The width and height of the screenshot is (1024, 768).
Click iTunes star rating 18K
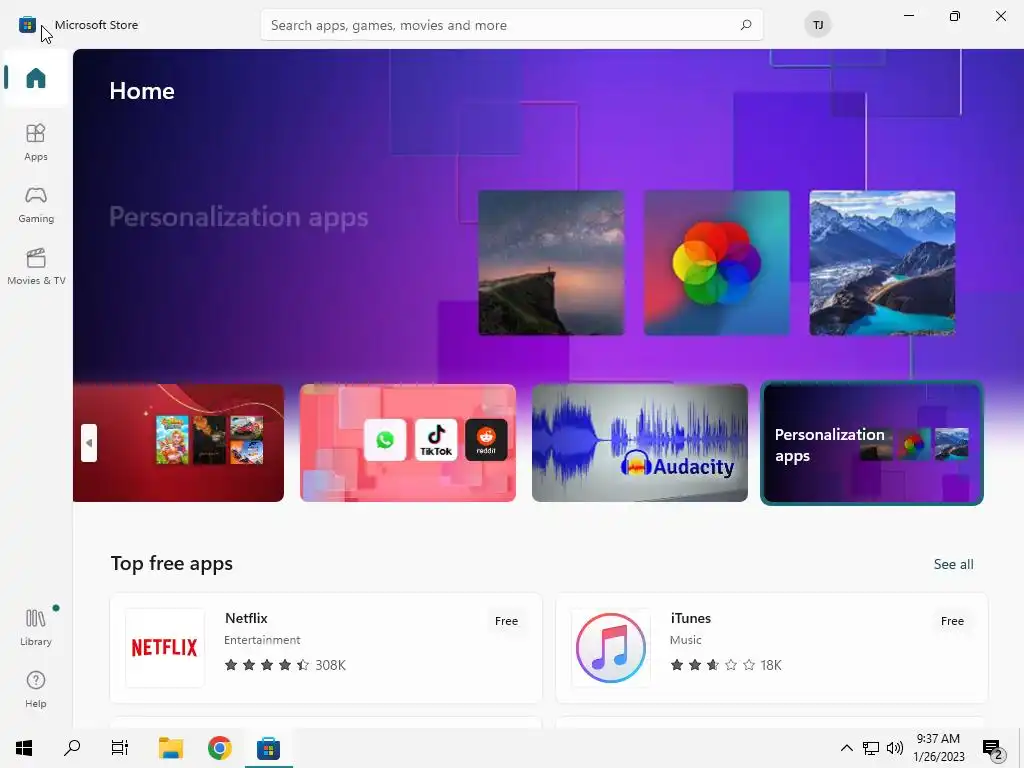726,665
